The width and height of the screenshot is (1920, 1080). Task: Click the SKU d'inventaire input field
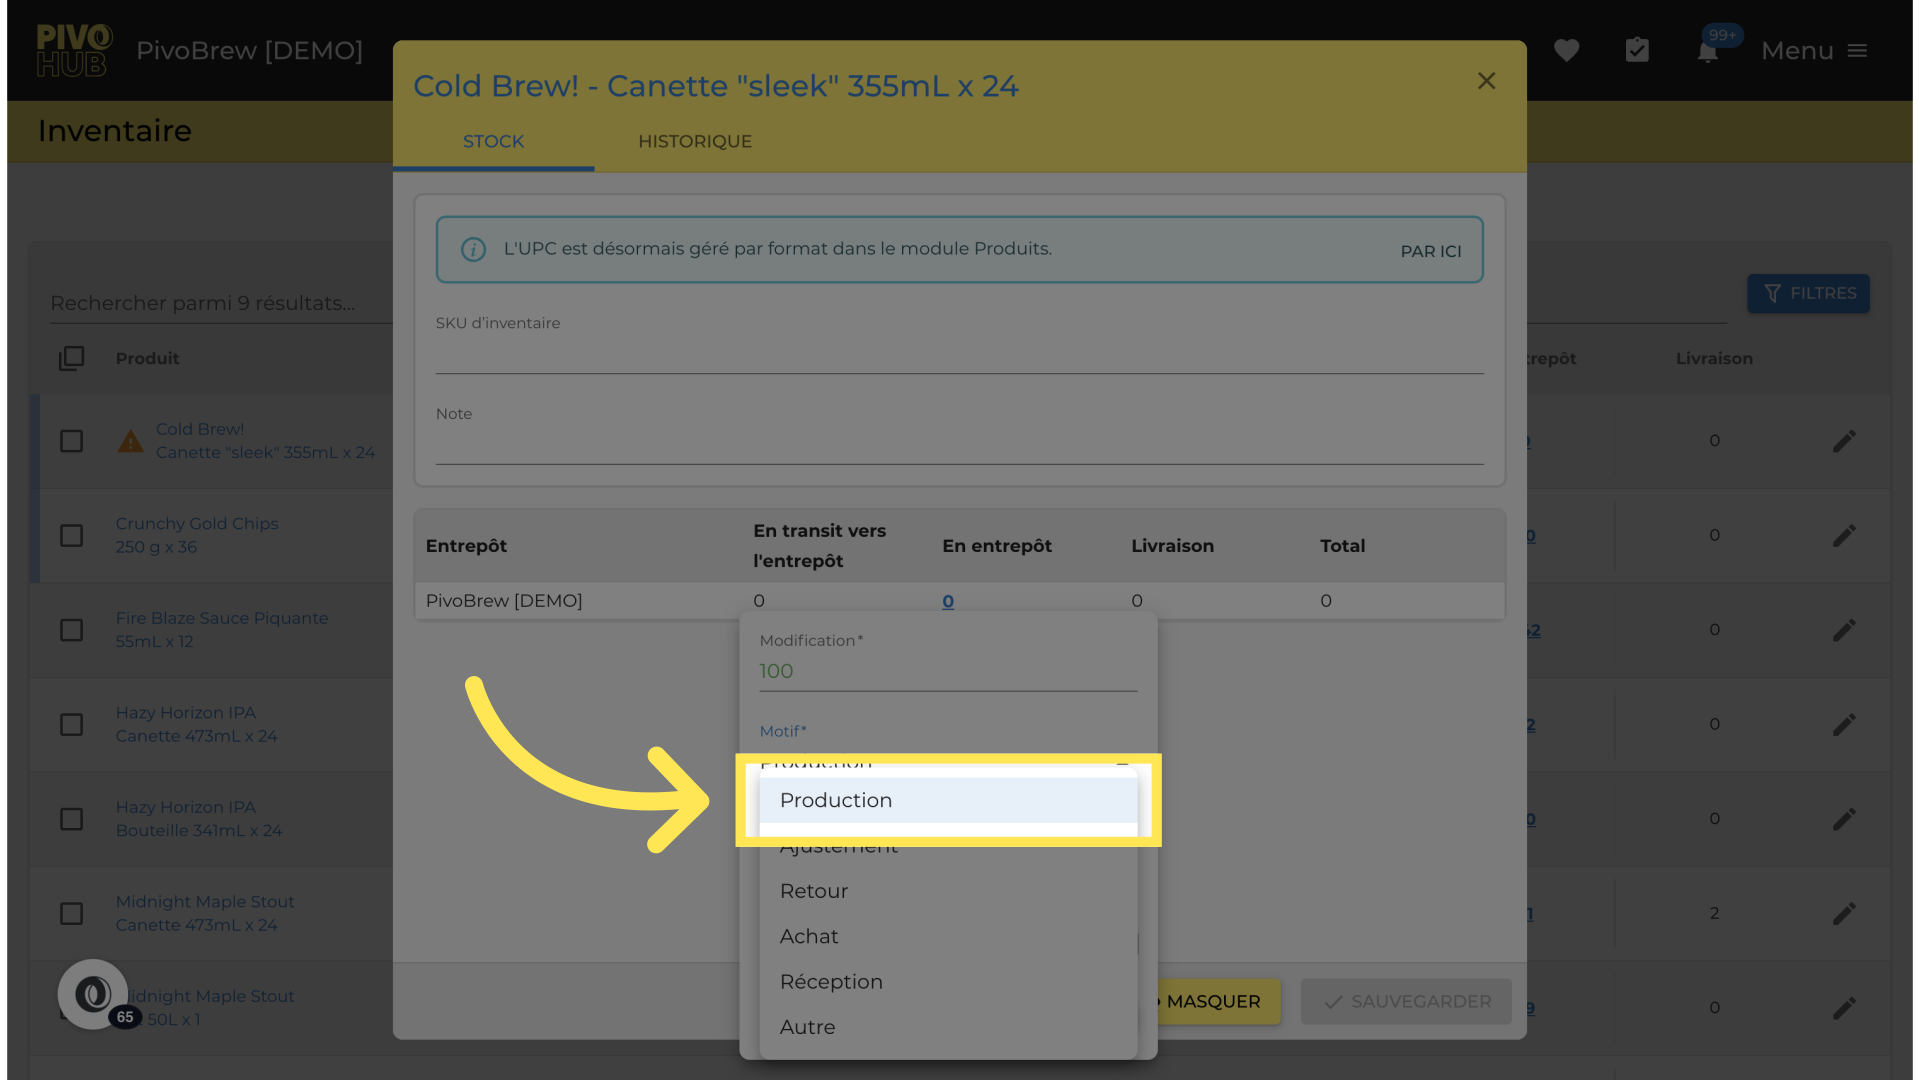[x=958, y=355]
